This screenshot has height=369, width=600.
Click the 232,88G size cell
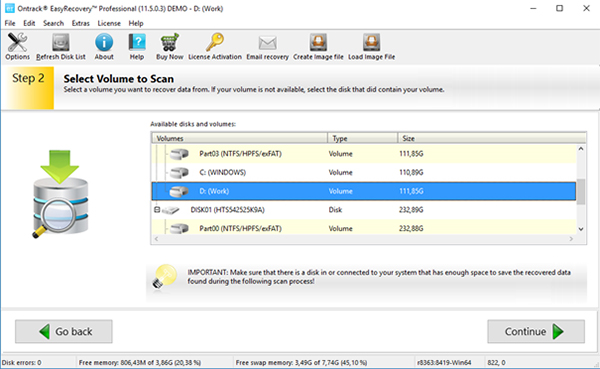(411, 229)
